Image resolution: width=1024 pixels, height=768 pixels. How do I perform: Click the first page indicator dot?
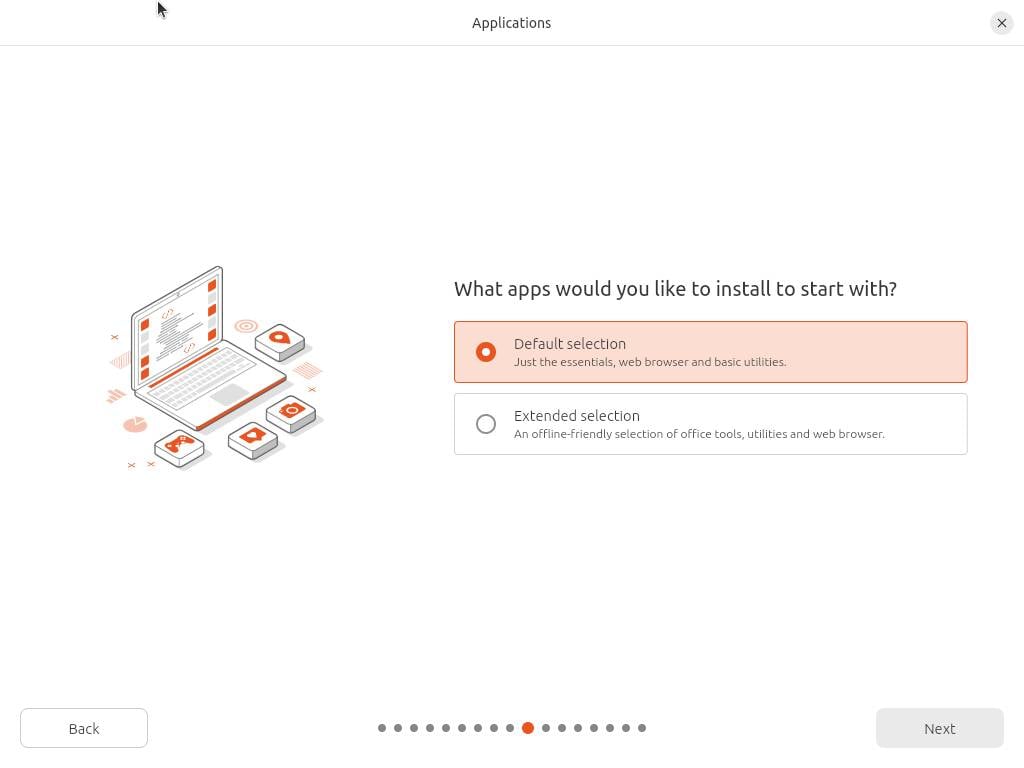382,728
